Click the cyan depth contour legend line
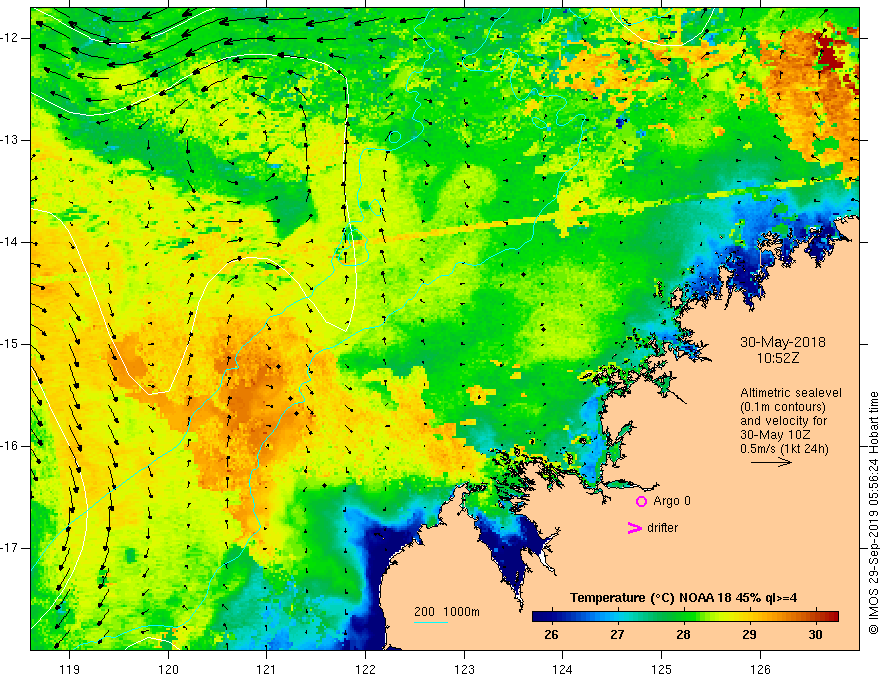The height and width of the screenshot is (680, 880). point(430,622)
